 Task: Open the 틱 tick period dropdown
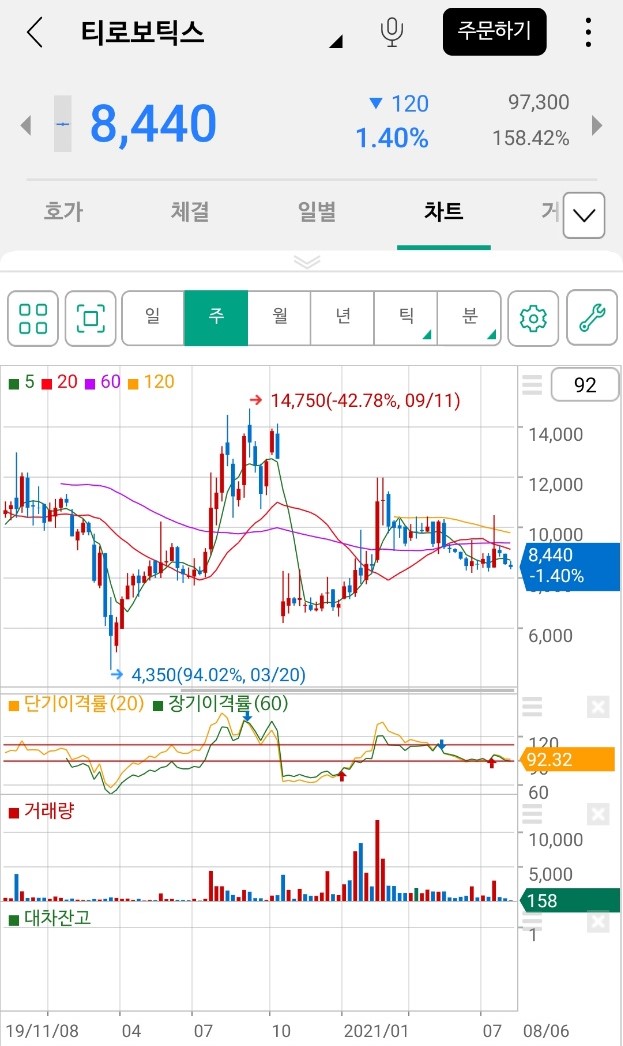pyautogui.click(x=406, y=318)
